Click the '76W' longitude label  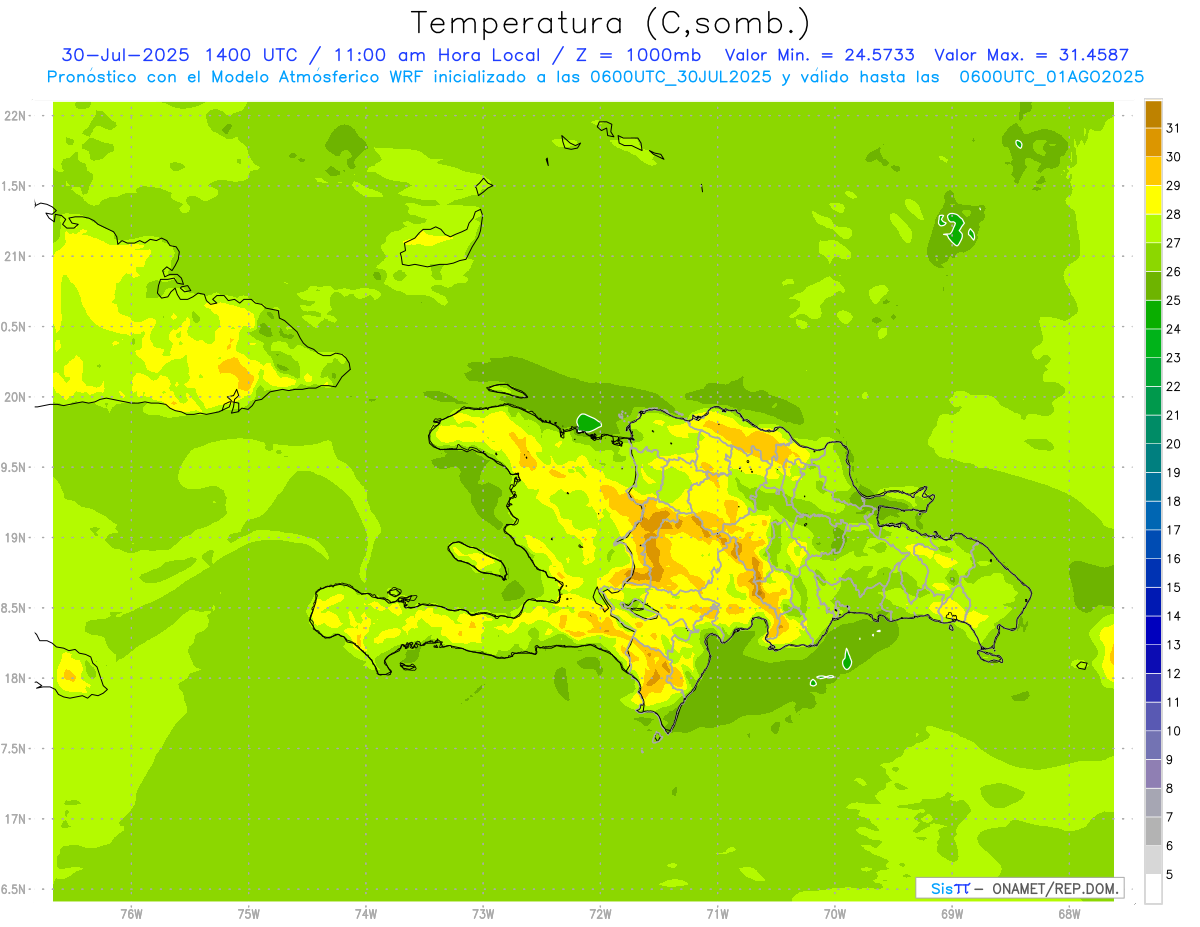coord(131,914)
